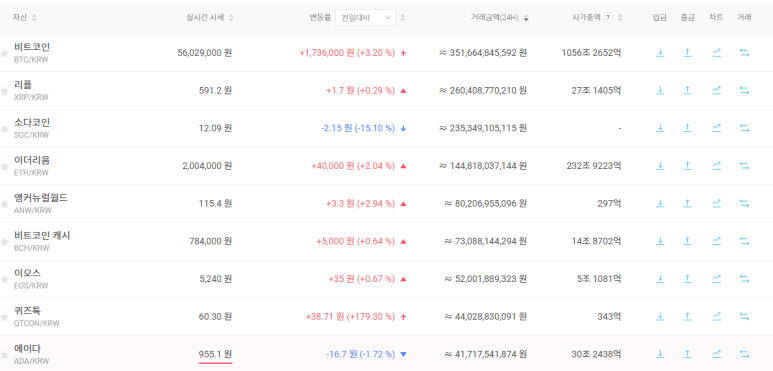Select market cap 5조 1081억 cell
773x371 pixels.
[599, 278]
